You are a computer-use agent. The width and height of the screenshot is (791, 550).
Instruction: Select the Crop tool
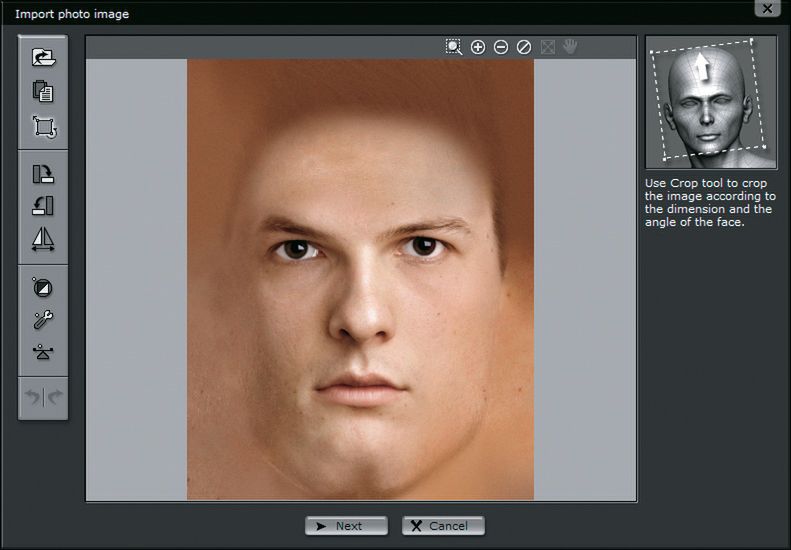pos(43,127)
